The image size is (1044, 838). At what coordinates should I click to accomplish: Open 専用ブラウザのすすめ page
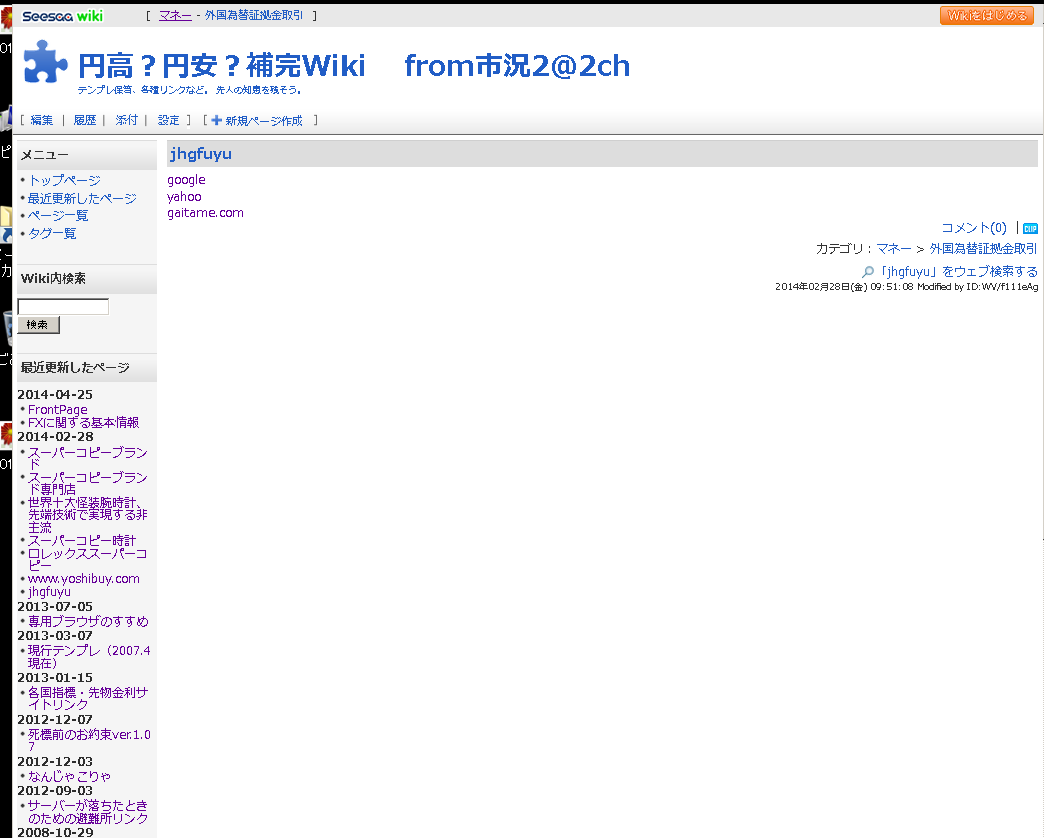pos(88,622)
